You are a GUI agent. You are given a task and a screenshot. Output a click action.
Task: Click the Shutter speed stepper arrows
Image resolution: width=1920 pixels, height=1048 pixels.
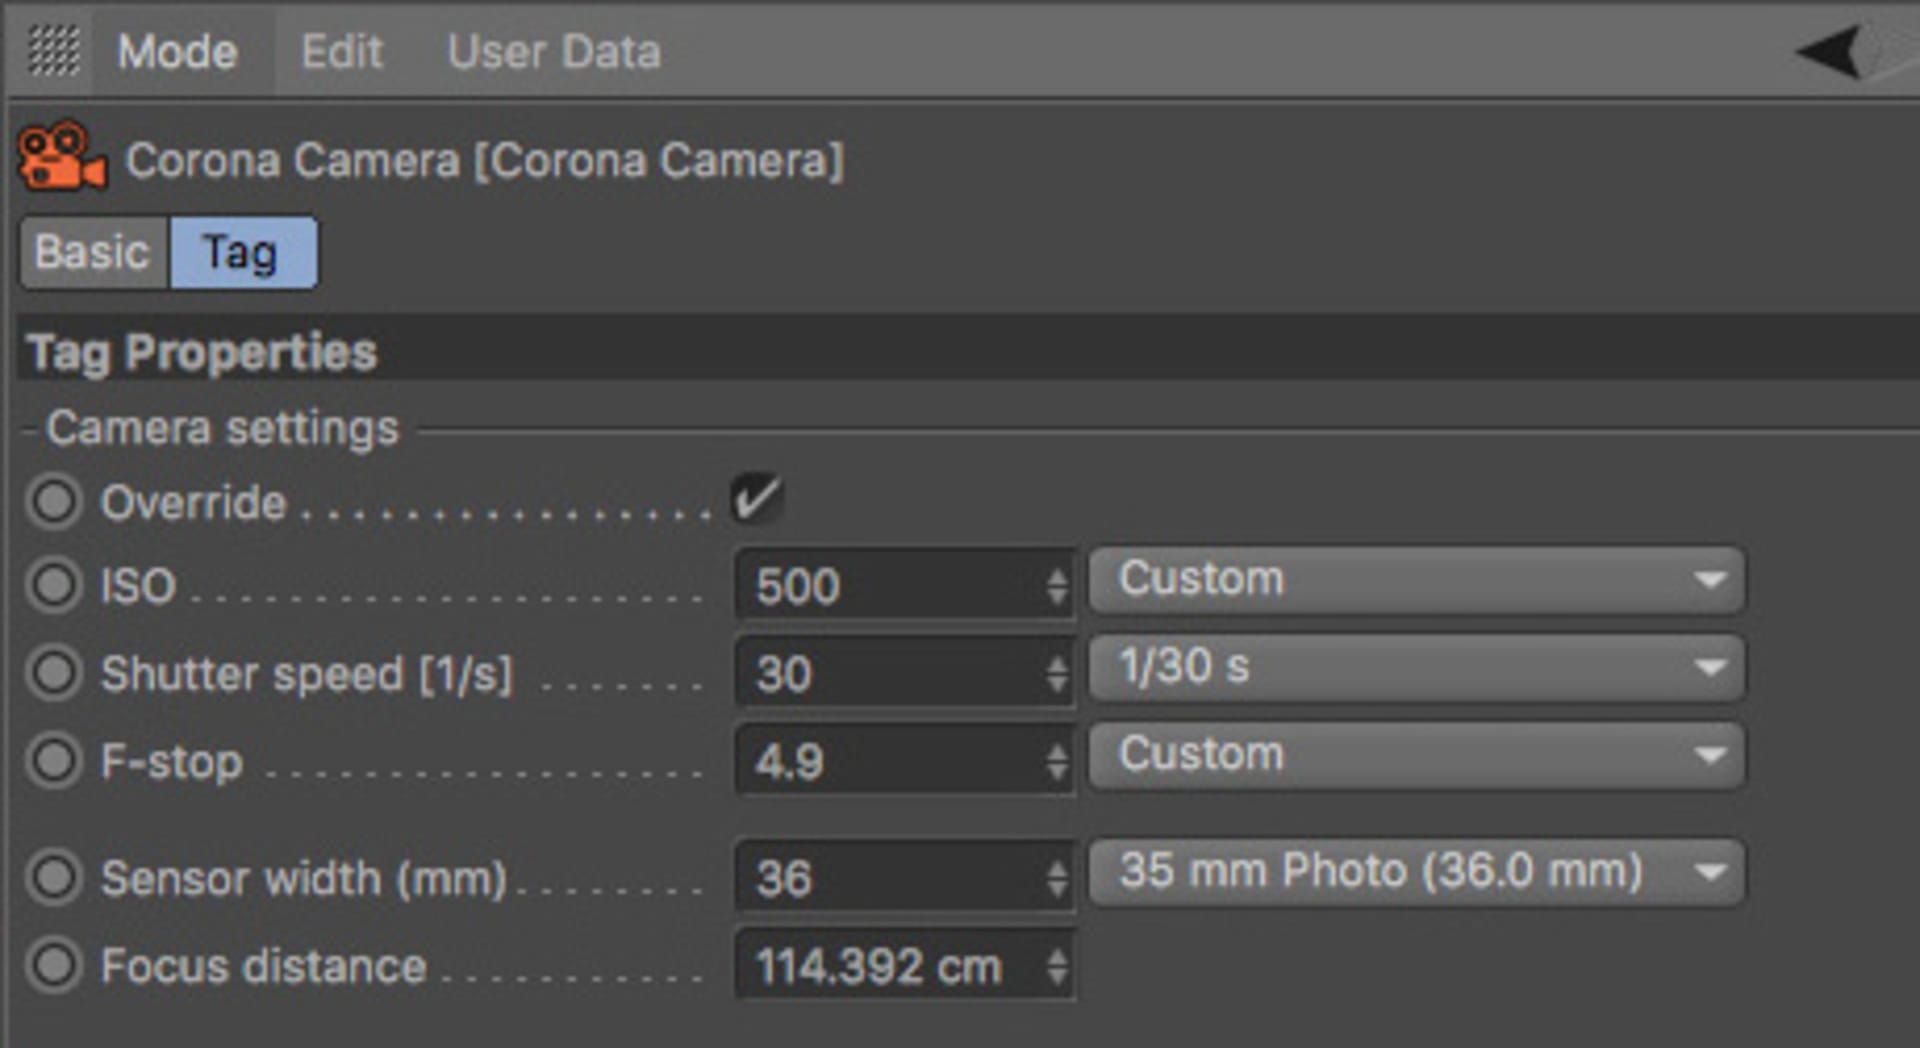1057,674
